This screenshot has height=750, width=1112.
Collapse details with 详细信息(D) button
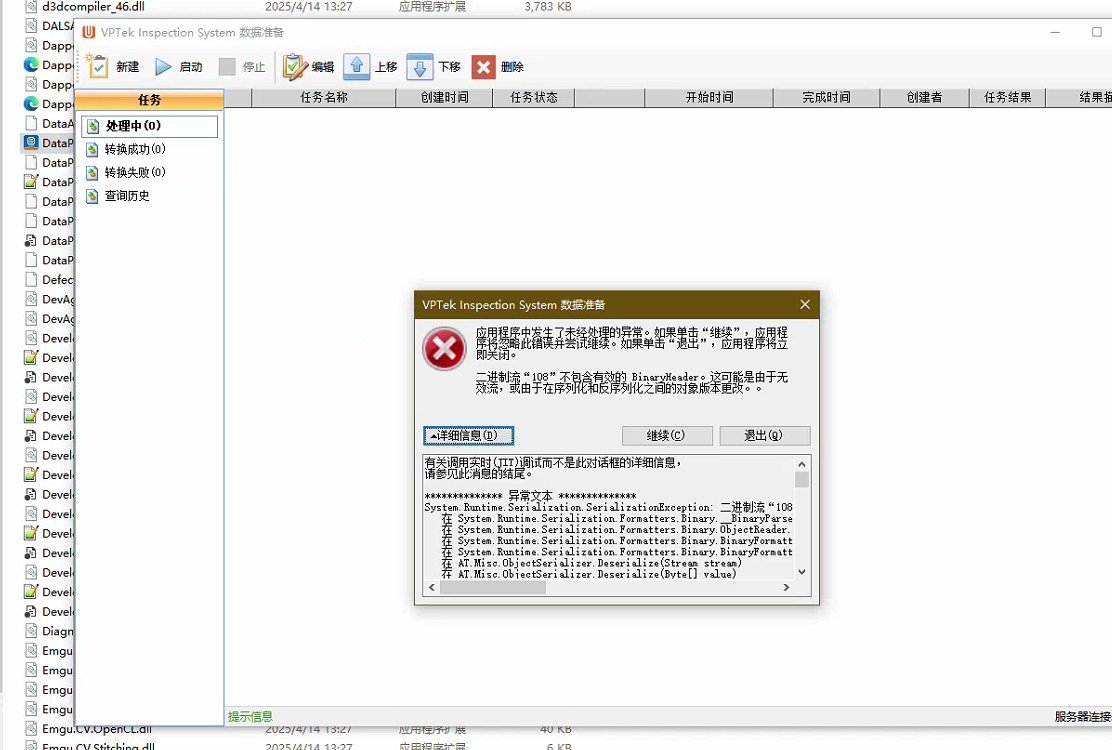[469, 436]
